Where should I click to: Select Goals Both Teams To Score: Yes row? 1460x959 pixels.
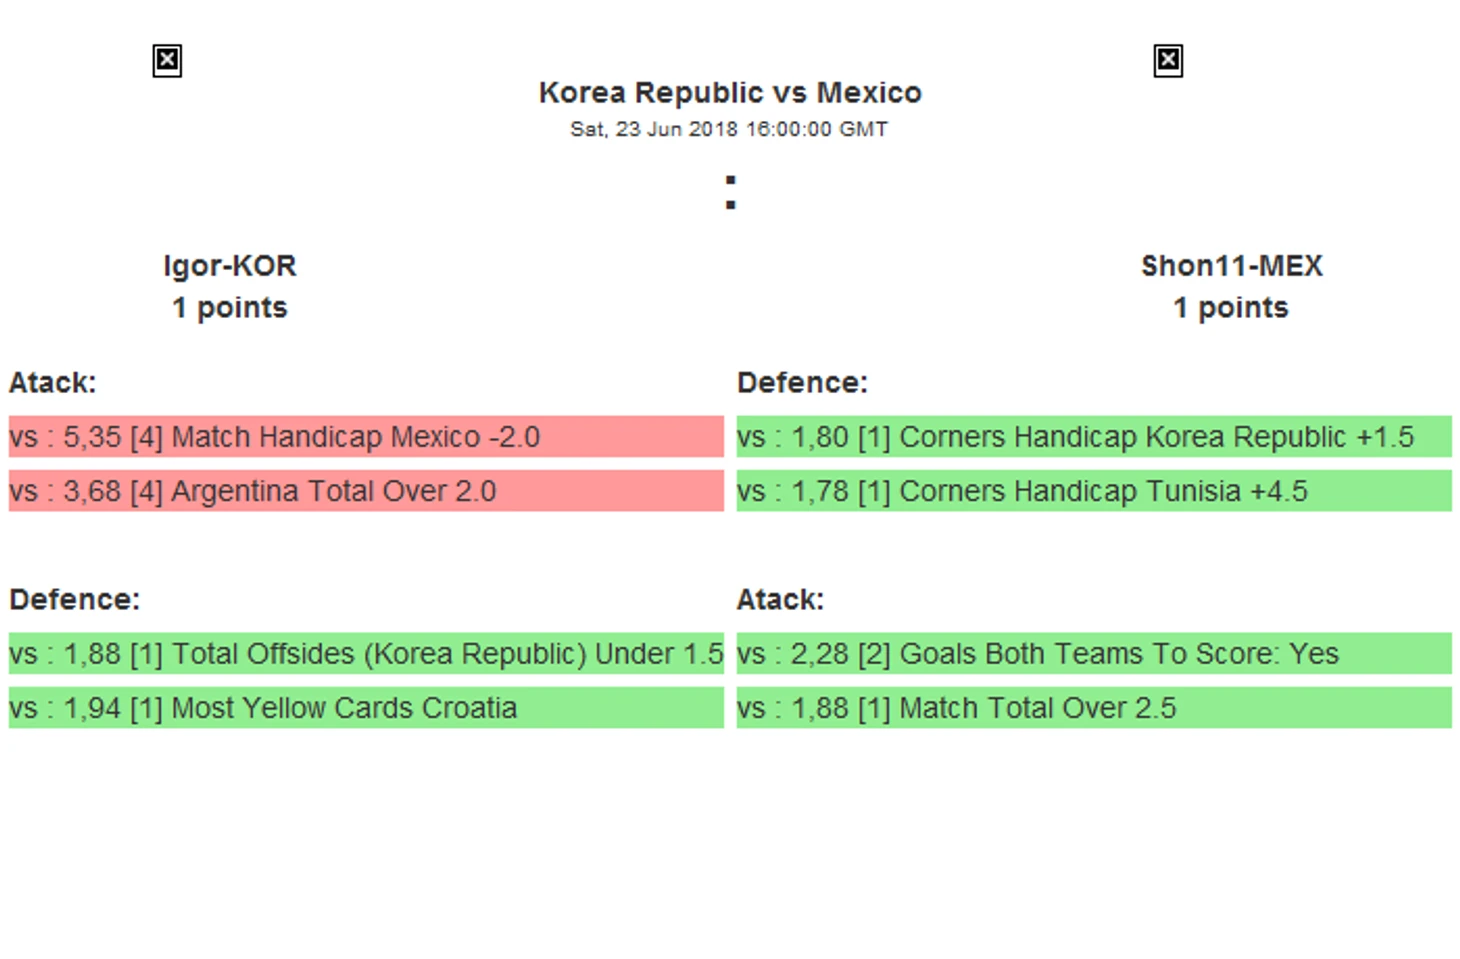click(1094, 654)
